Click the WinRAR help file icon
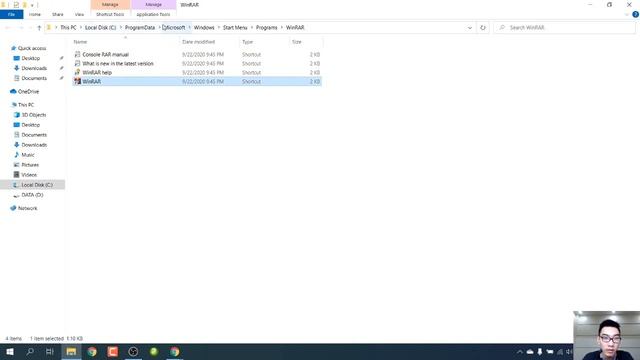The image size is (640, 360). [77, 73]
